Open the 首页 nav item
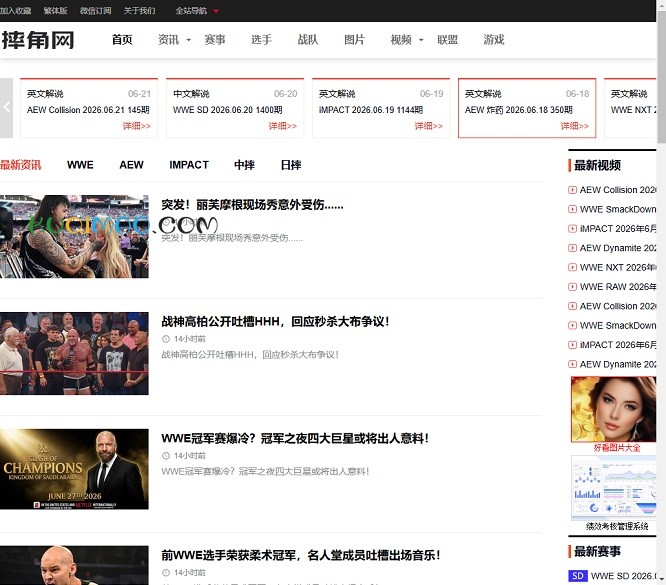The width and height of the screenshot is (666, 585). (122, 40)
